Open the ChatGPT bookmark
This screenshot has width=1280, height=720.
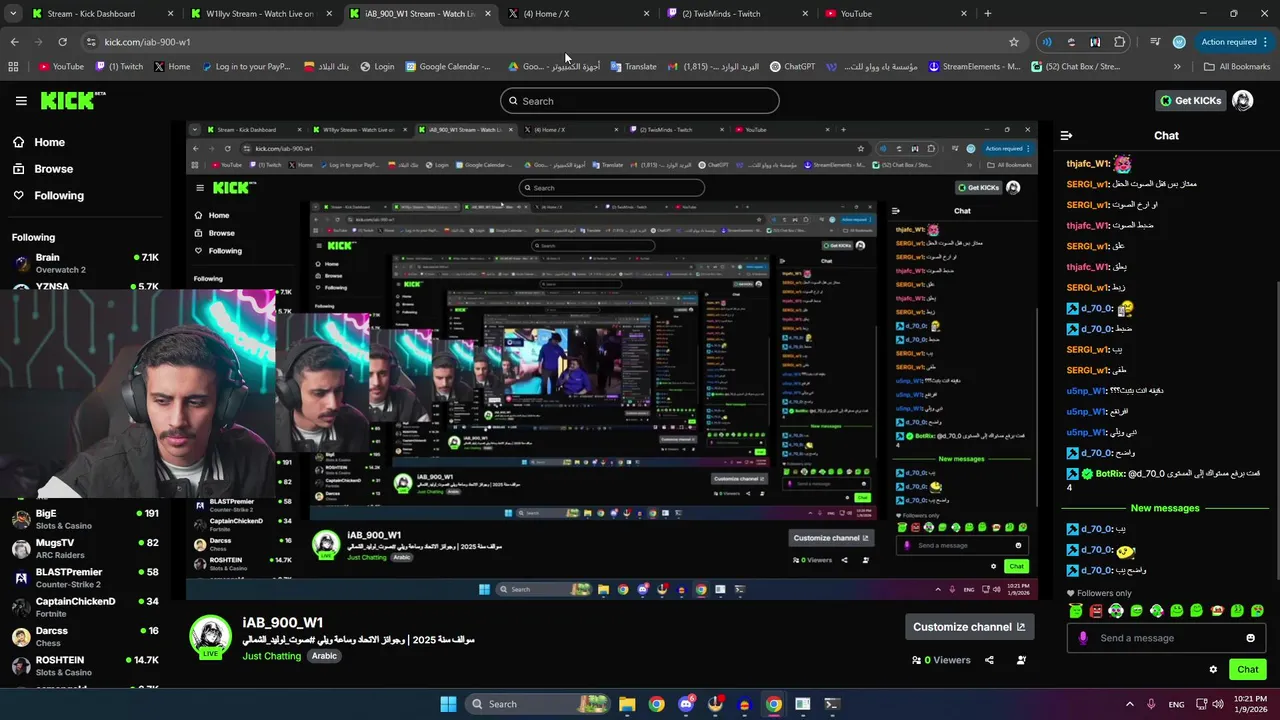[x=792, y=67]
